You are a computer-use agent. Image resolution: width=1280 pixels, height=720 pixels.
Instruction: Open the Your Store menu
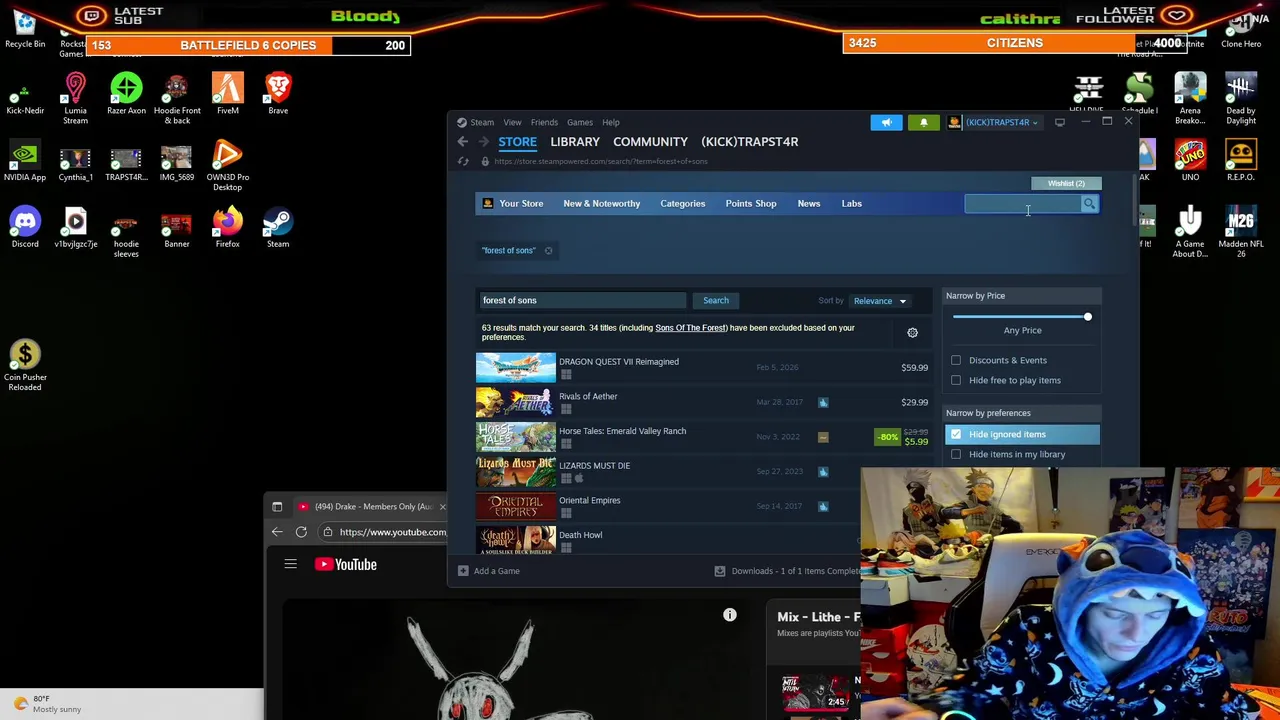click(x=521, y=204)
